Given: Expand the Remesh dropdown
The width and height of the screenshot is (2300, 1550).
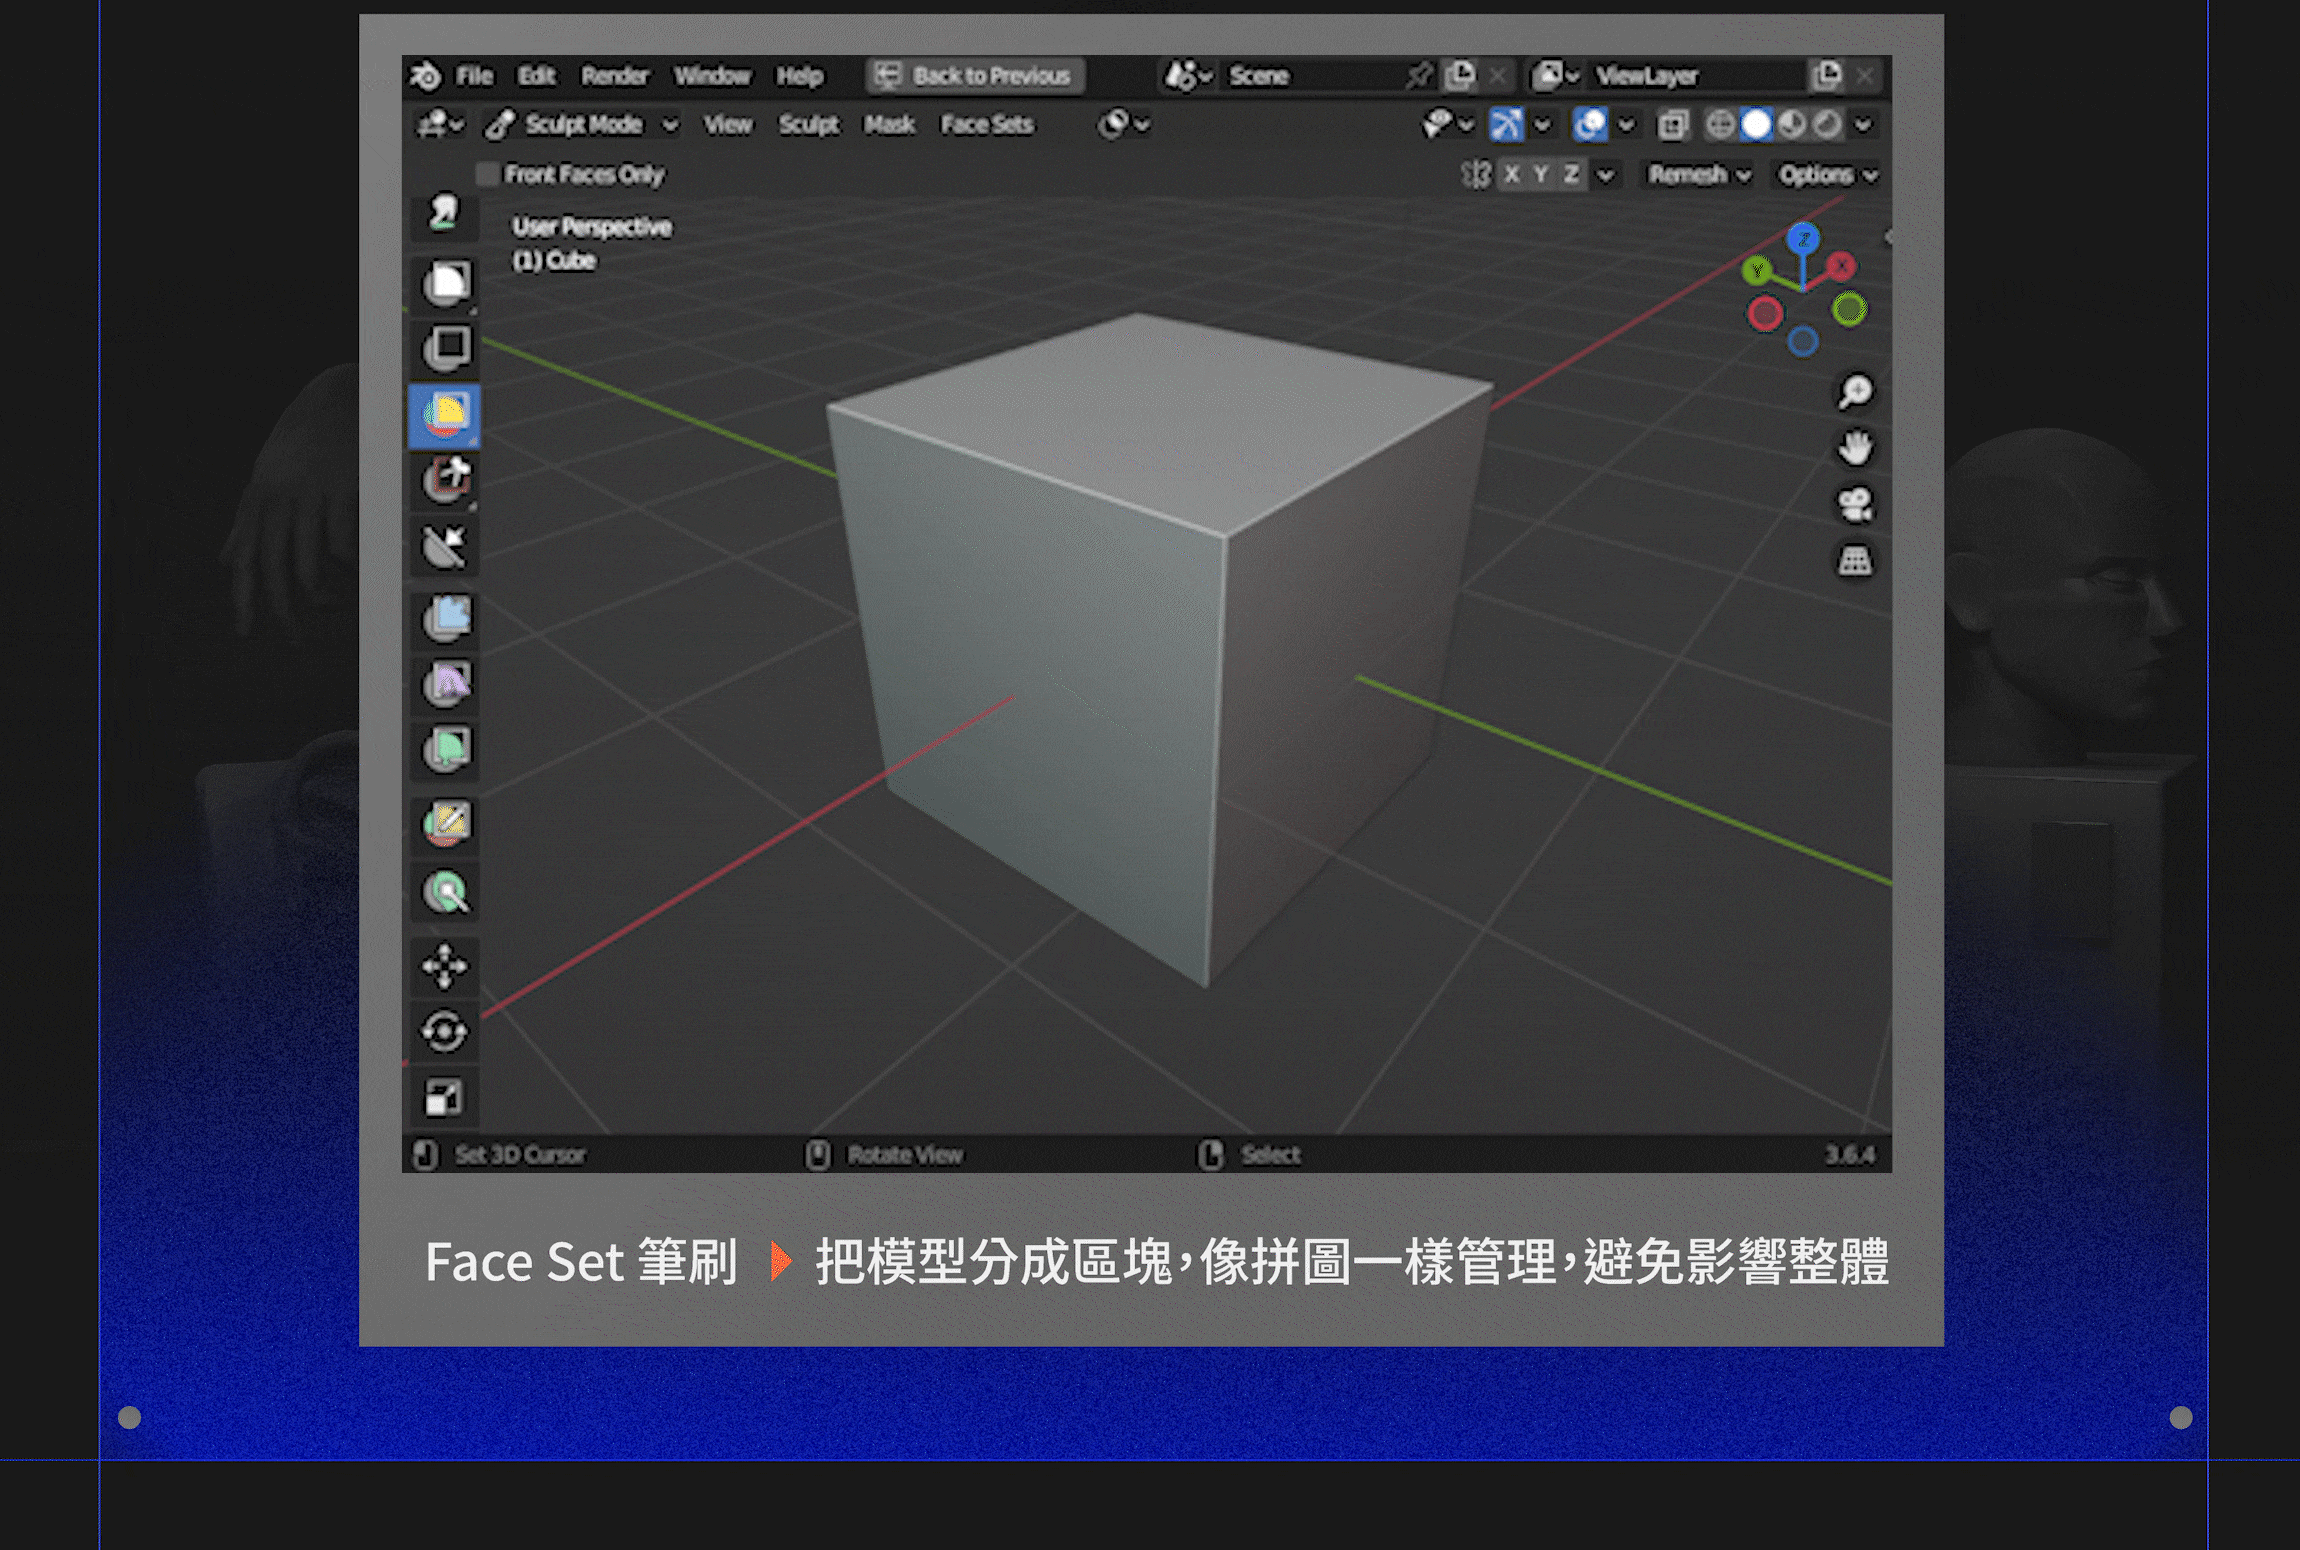Looking at the screenshot, I should click(1699, 175).
